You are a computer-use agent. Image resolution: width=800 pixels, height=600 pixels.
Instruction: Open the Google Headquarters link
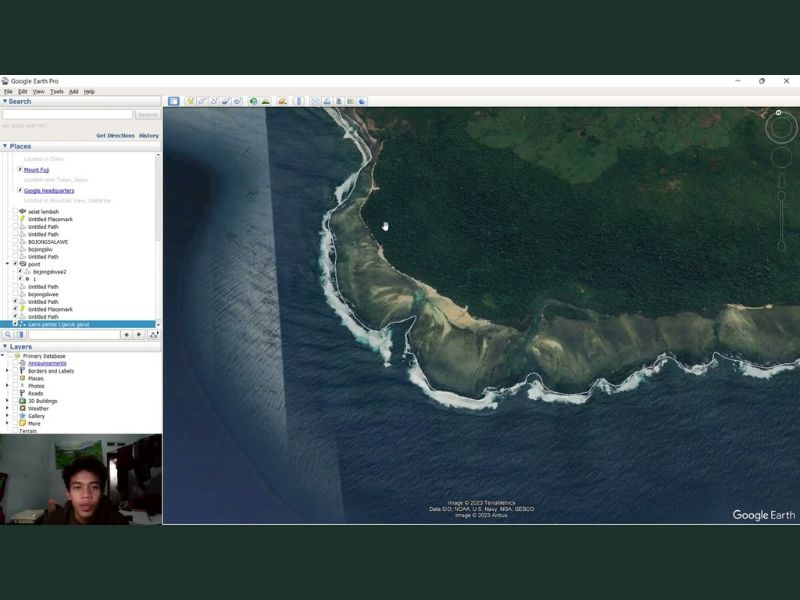tap(49, 190)
